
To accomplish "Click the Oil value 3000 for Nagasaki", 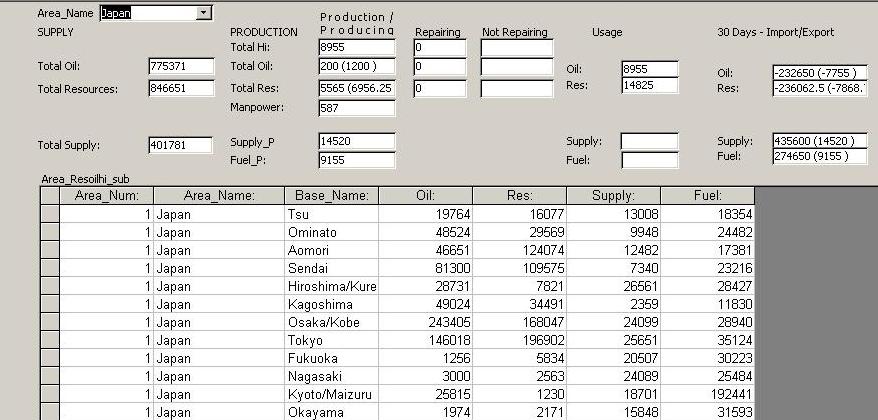I will [426, 376].
